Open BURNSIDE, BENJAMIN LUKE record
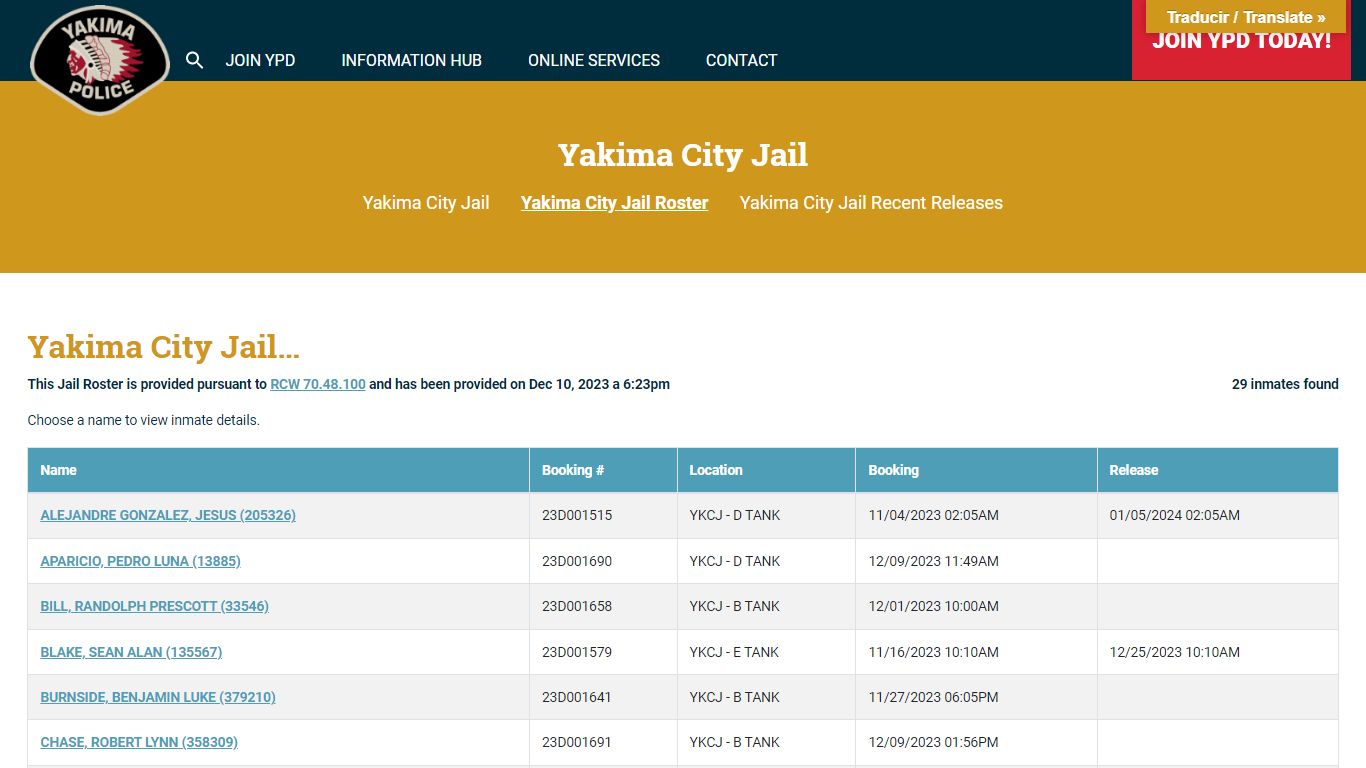 pyautogui.click(x=158, y=697)
